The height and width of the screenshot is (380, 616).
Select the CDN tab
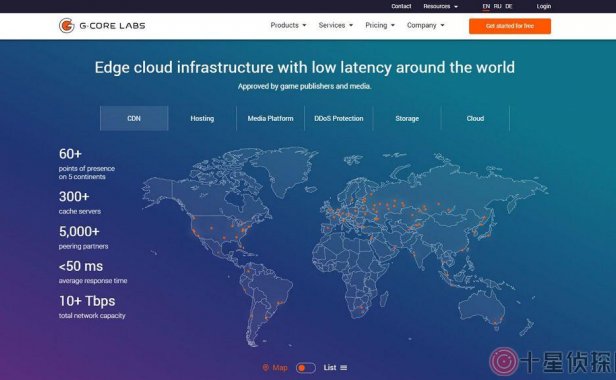pos(134,118)
